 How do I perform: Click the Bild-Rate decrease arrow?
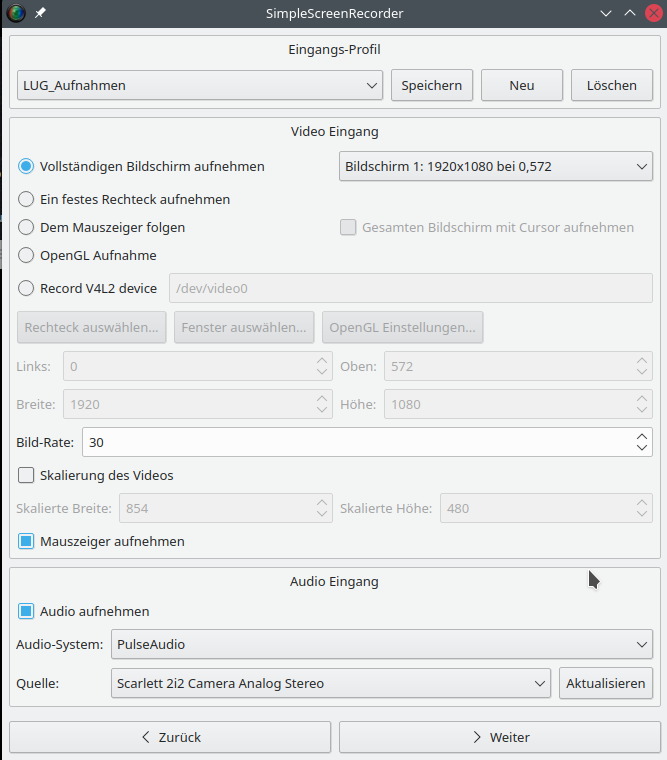click(x=642, y=447)
